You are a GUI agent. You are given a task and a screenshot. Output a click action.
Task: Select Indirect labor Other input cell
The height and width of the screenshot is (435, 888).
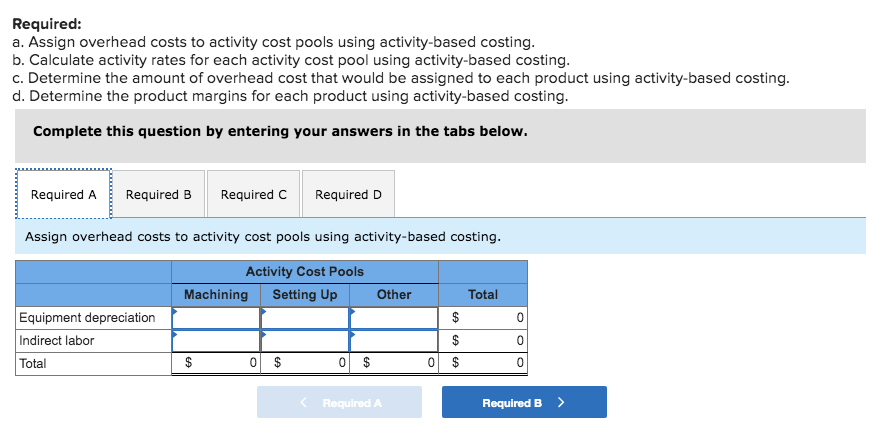394,341
